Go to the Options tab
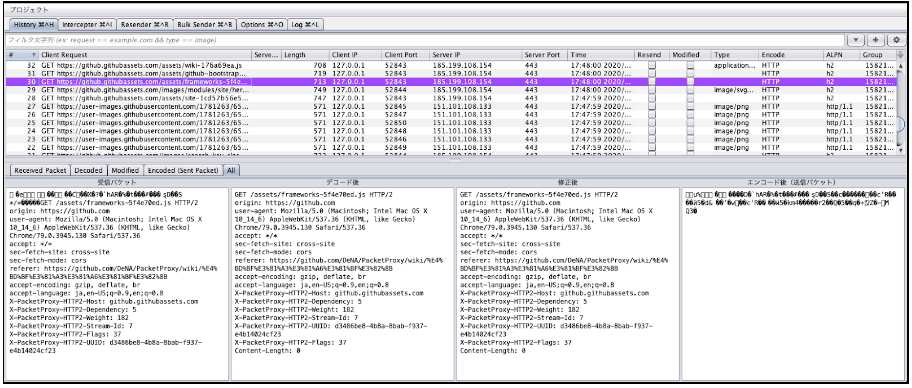The image size is (912, 388). click(262, 24)
